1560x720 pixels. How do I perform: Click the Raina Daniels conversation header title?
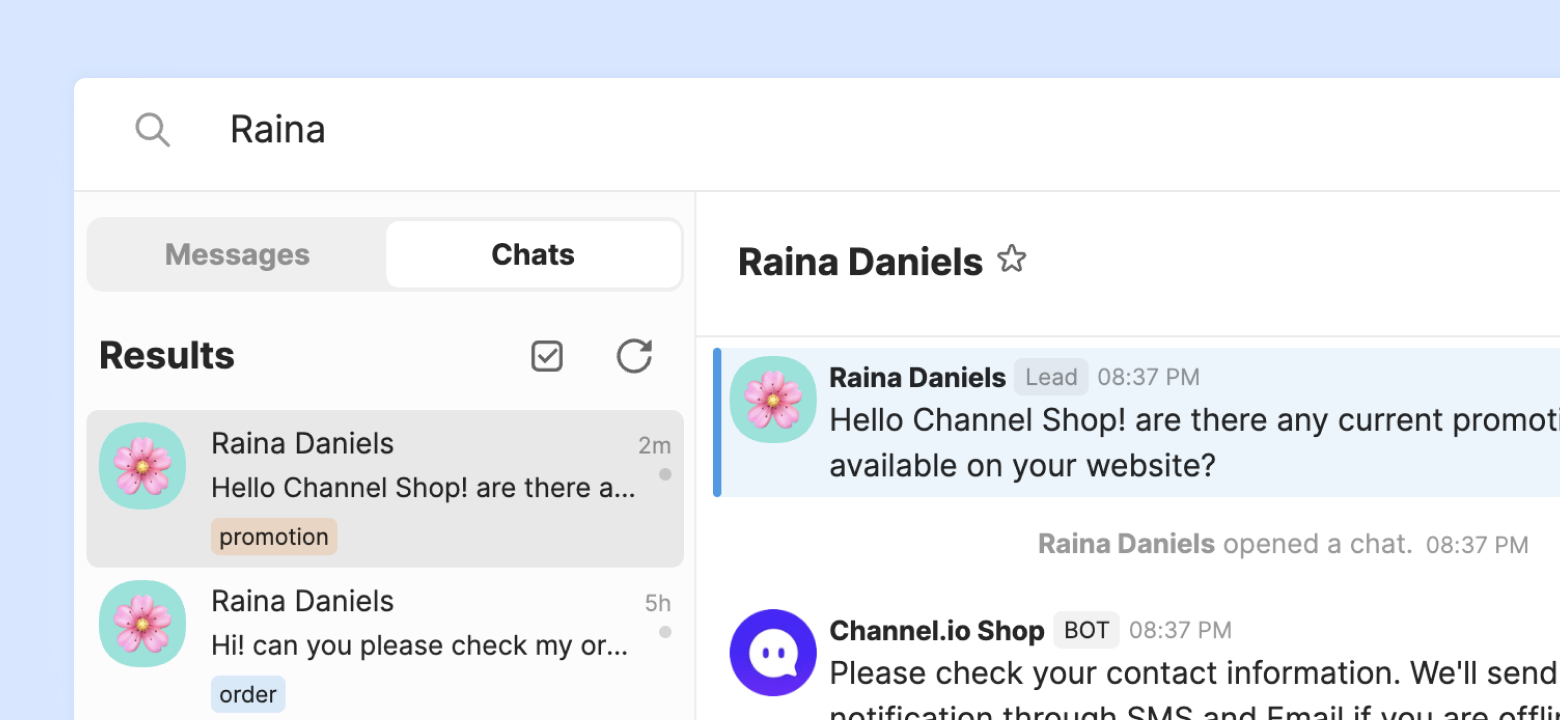(860, 262)
